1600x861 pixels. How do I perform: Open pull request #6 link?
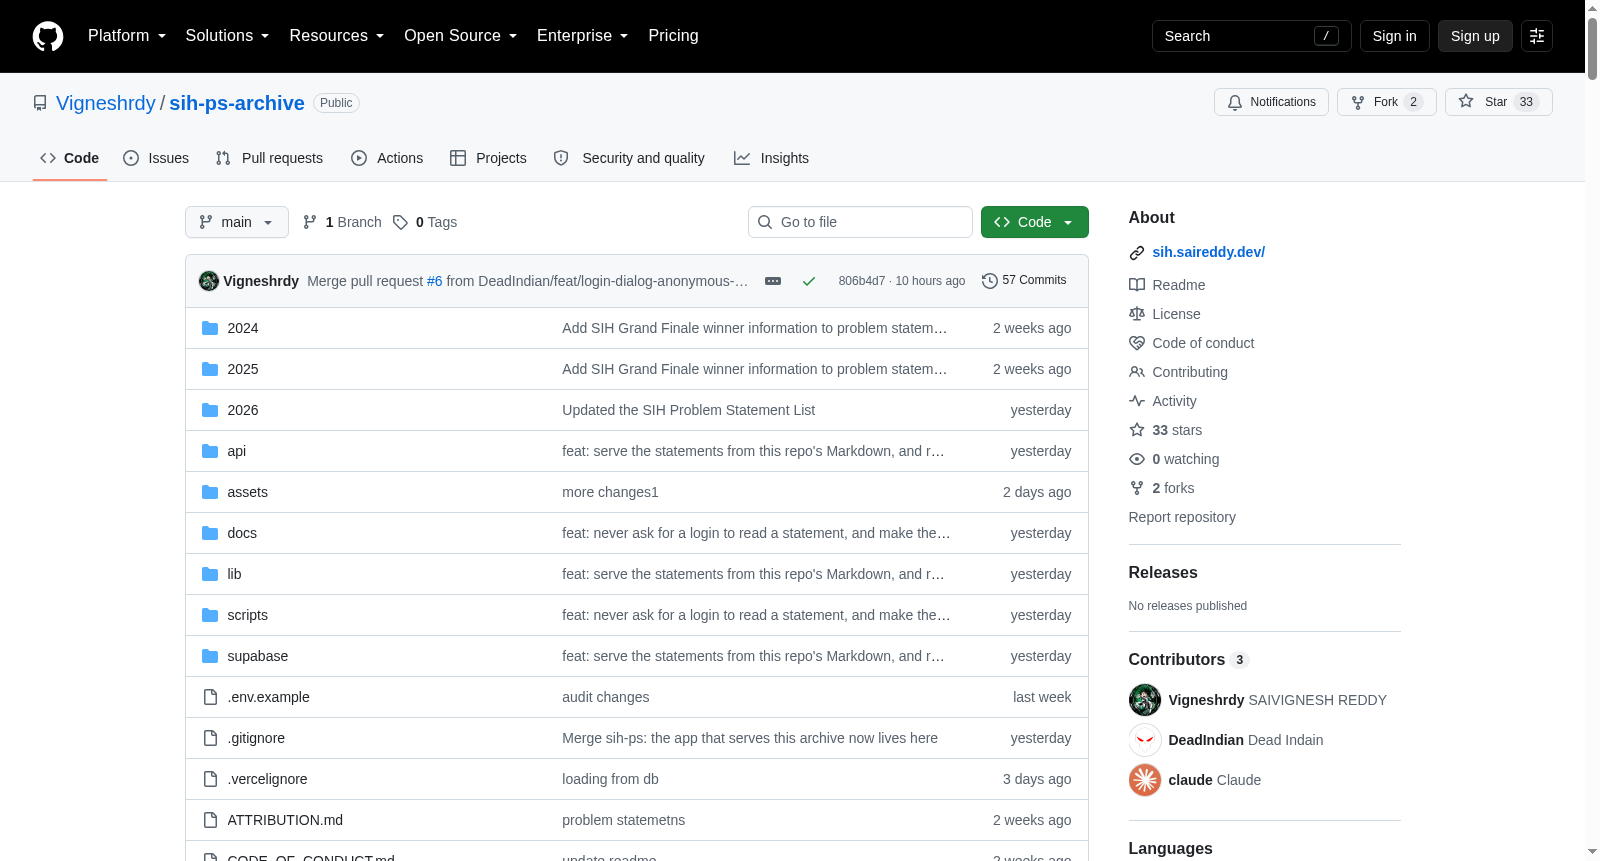435,281
